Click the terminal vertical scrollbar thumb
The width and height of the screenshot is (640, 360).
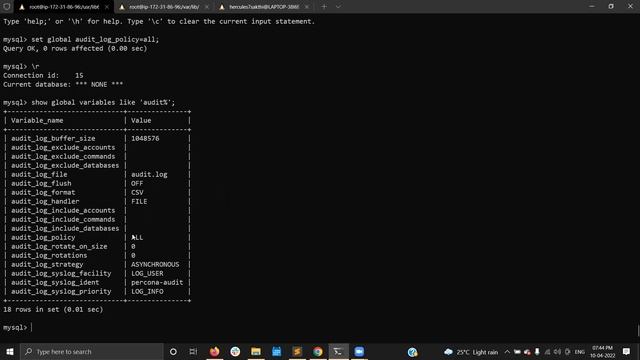(638, 330)
